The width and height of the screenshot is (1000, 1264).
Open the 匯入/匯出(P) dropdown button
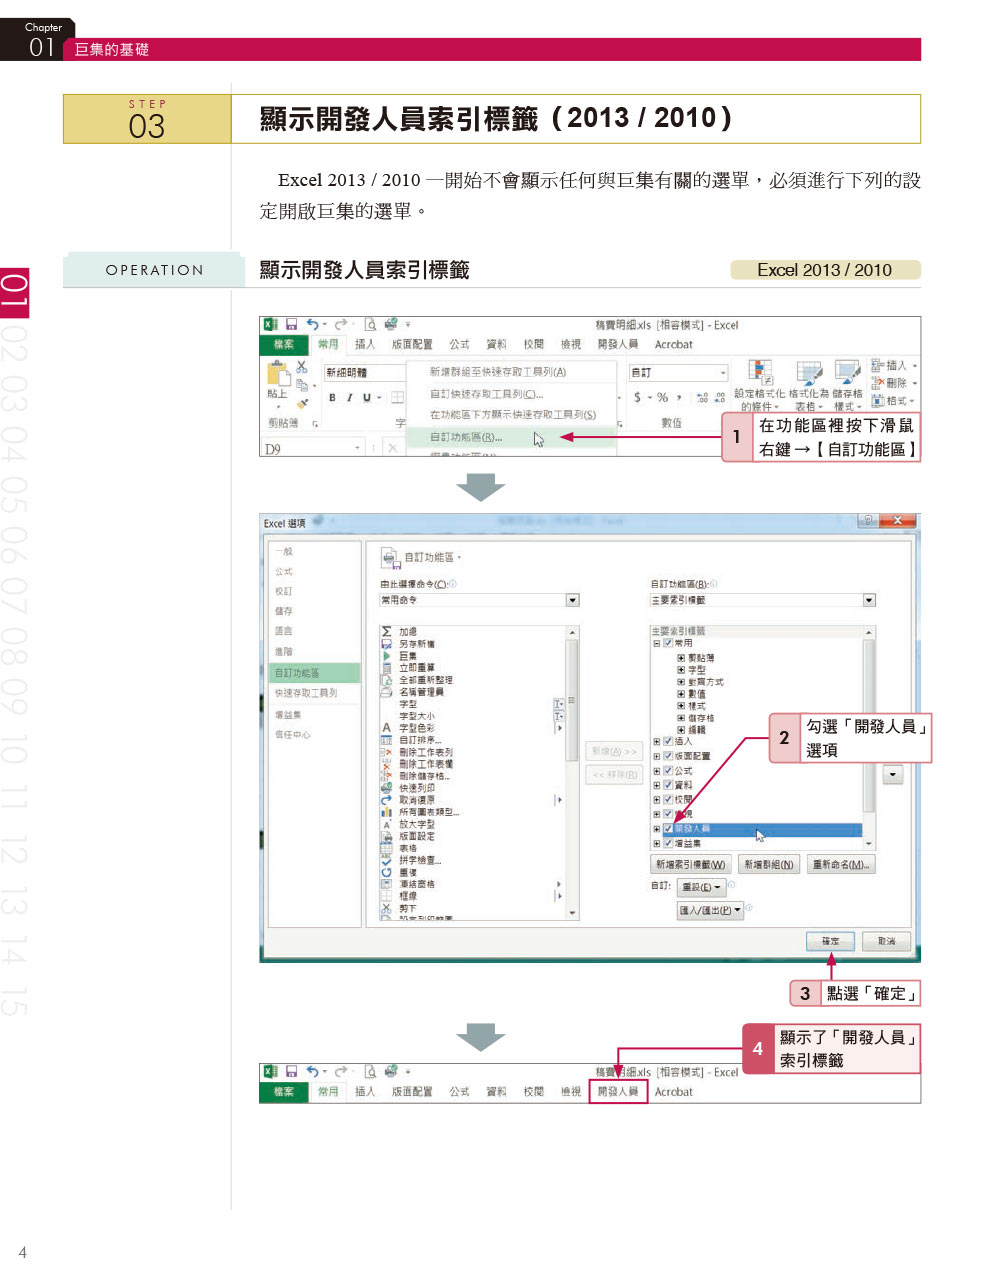pos(710,910)
